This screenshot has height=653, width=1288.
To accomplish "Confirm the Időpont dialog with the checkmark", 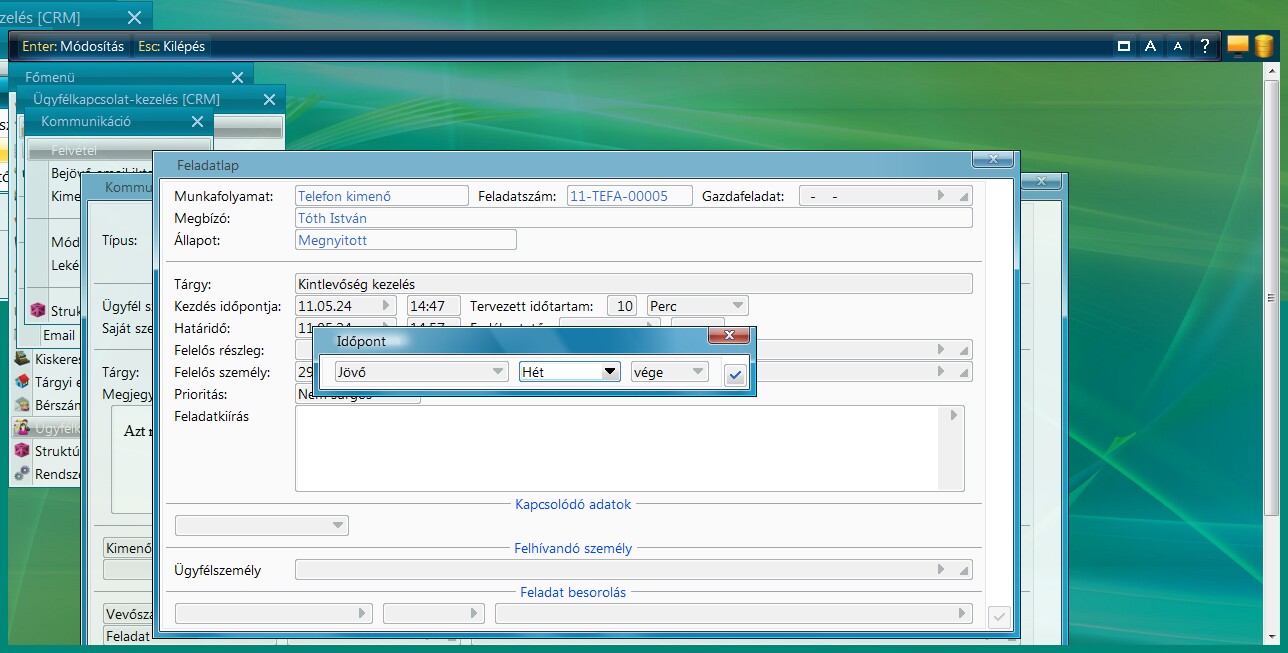I will point(735,375).
